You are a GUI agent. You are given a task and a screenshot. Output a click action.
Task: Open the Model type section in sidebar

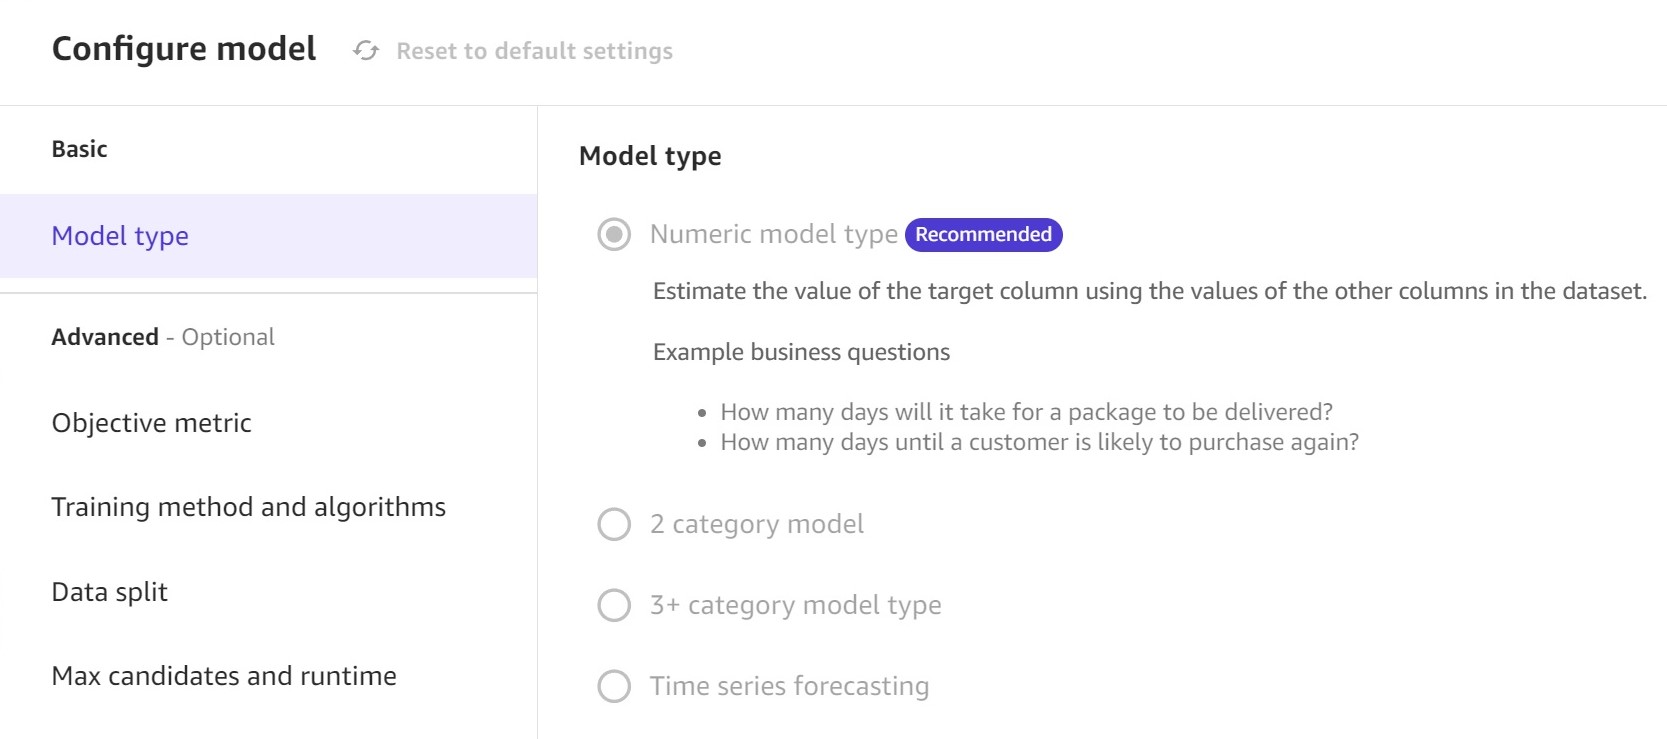(x=120, y=236)
